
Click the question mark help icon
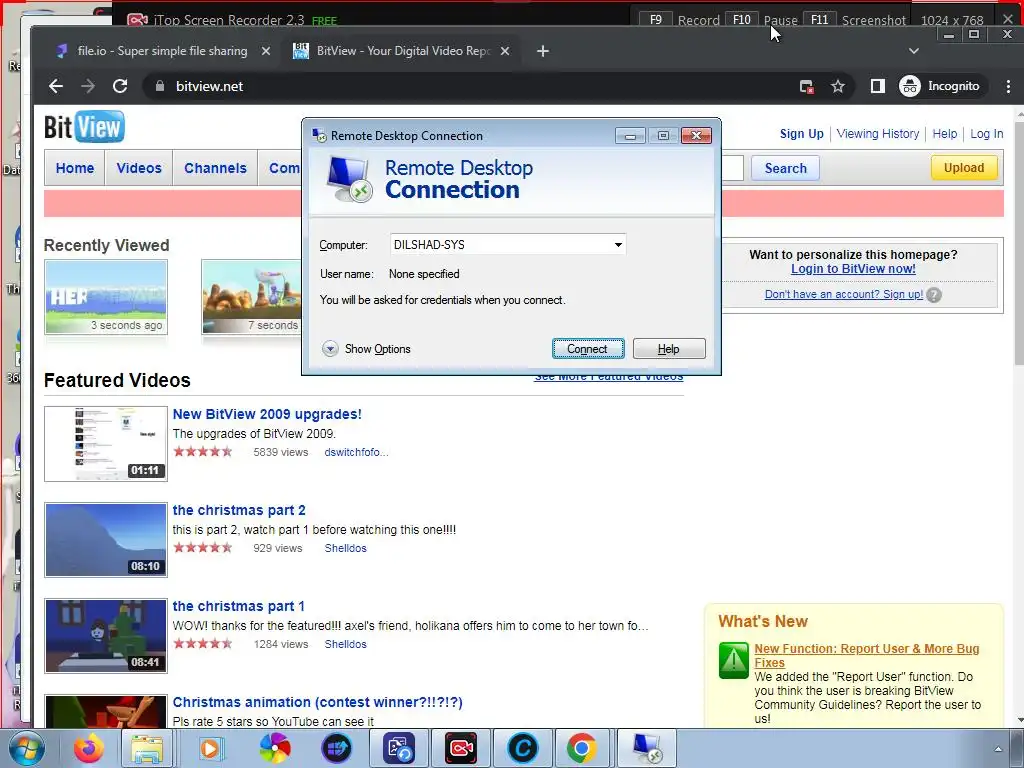click(x=935, y=295)
